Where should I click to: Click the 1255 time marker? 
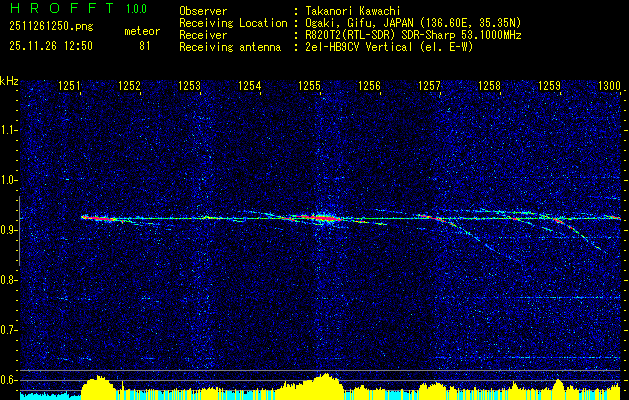pyautogui.click(x=310, y=85)
